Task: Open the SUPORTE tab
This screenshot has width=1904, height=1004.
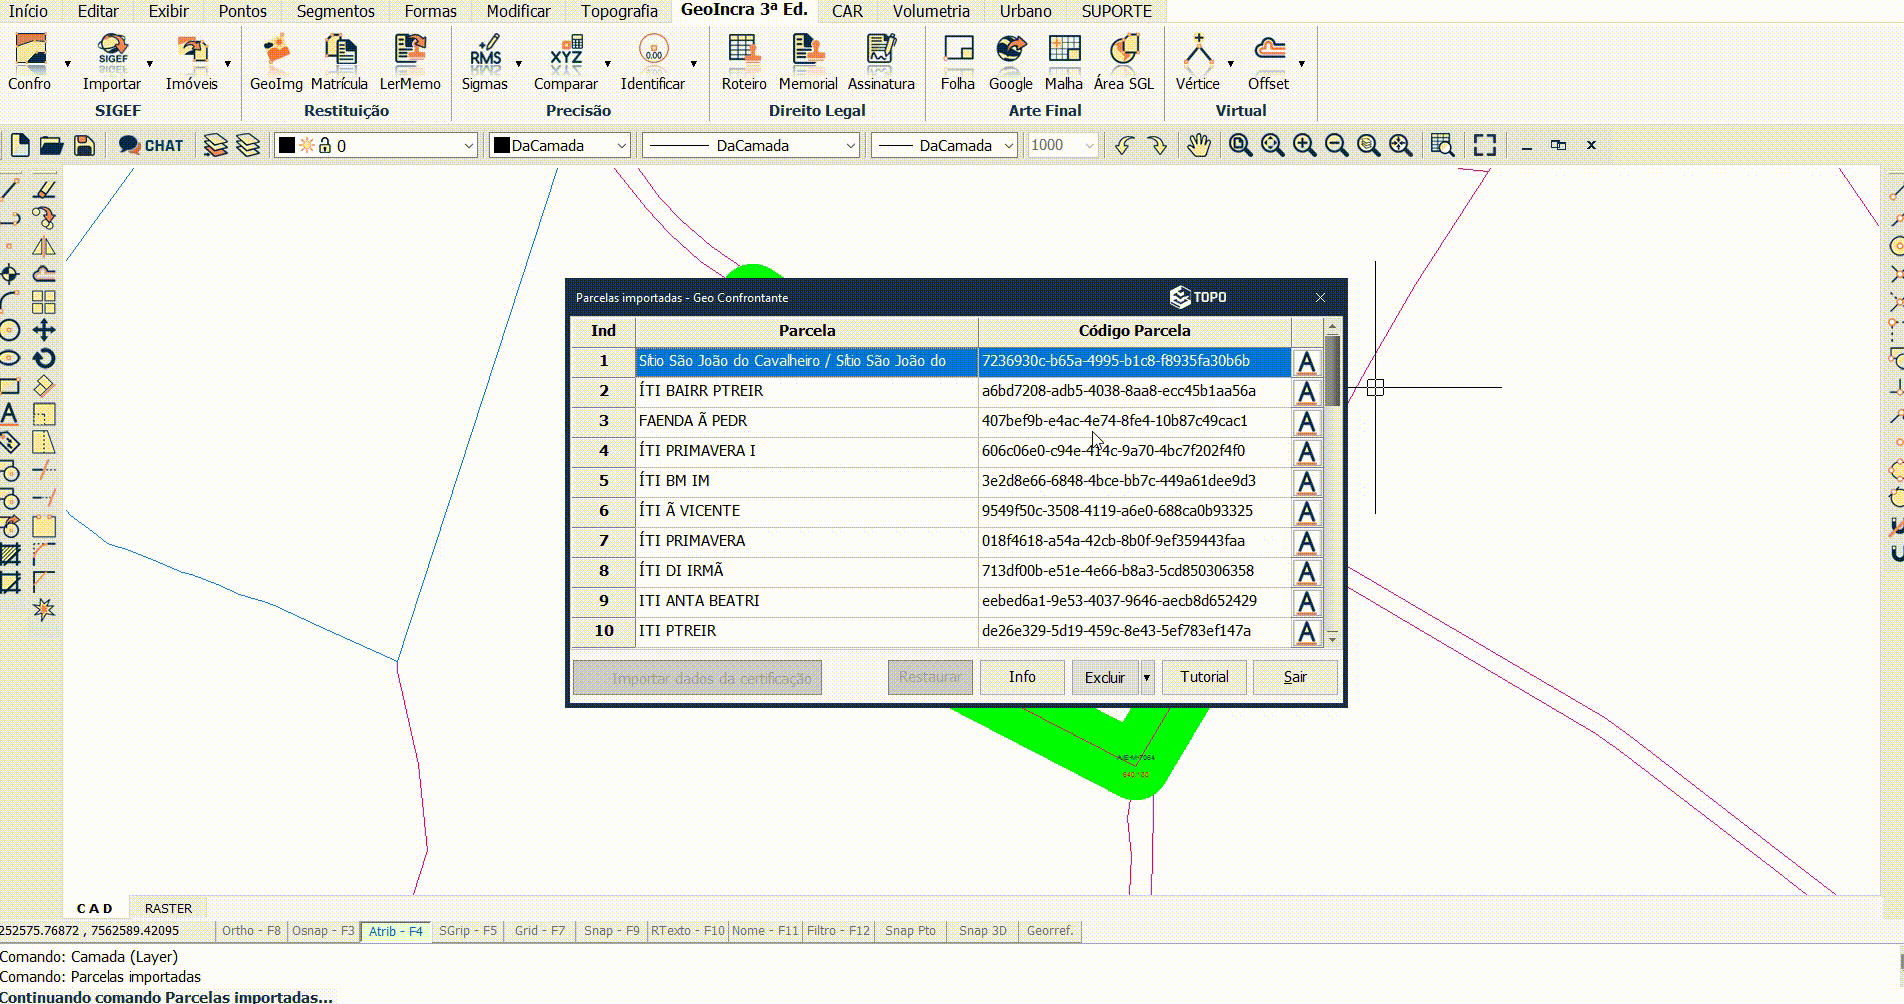Action: [1117, 11]
